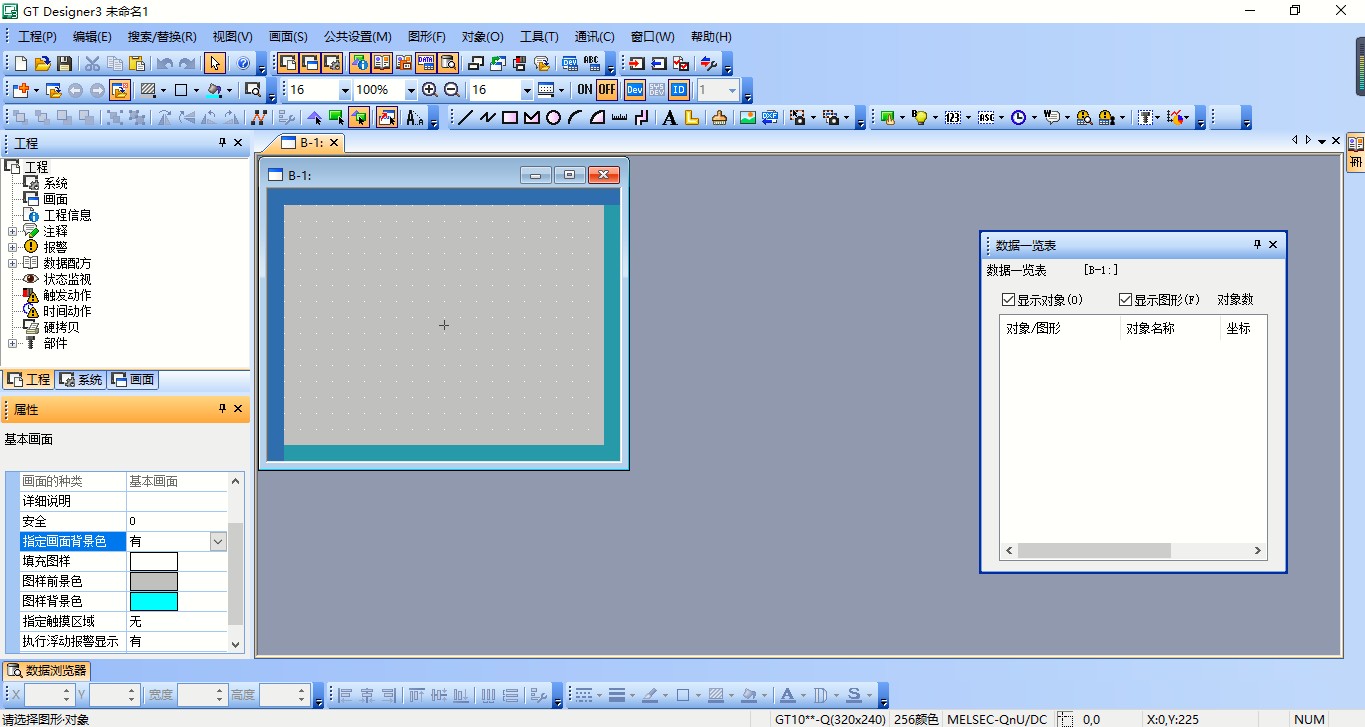Open the 通讯(C) menu
Screen dimensions: 1365x727
pyautogui.click(x=595, y=37)
